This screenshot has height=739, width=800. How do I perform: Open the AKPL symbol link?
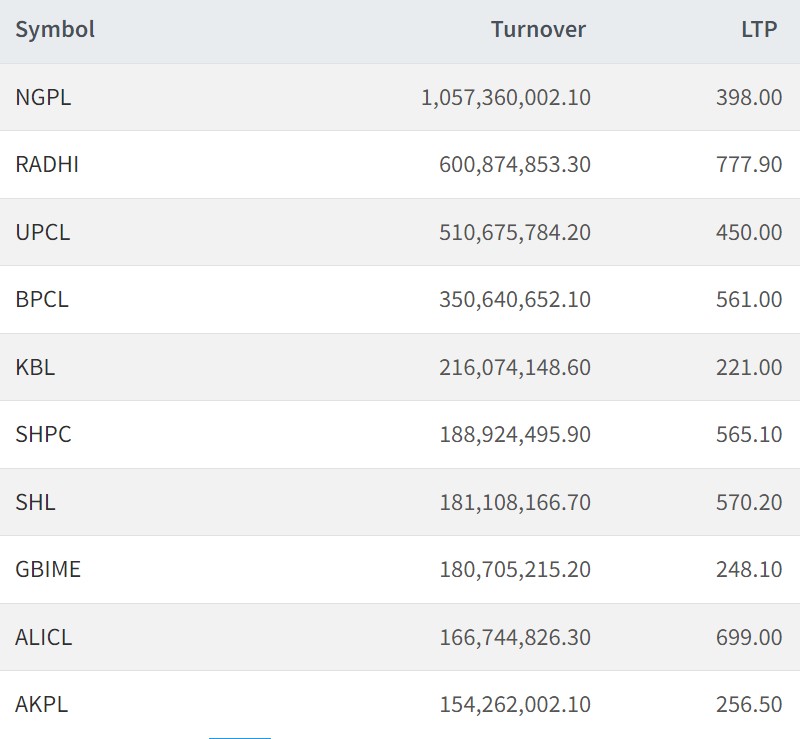[42, 705]
